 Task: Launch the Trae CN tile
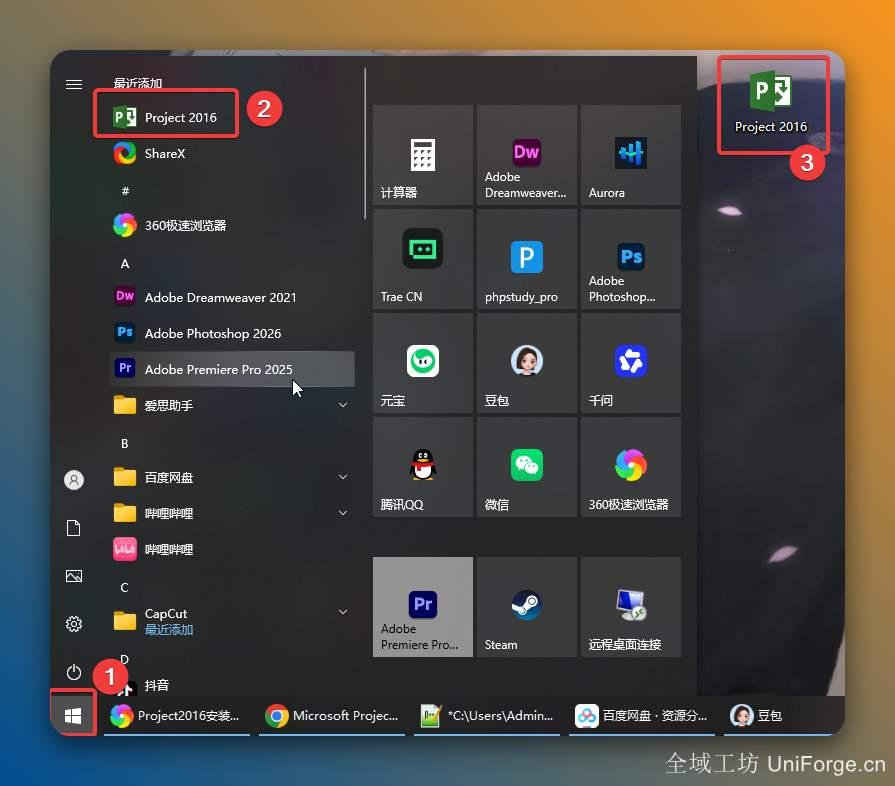[x=422, y=259]
